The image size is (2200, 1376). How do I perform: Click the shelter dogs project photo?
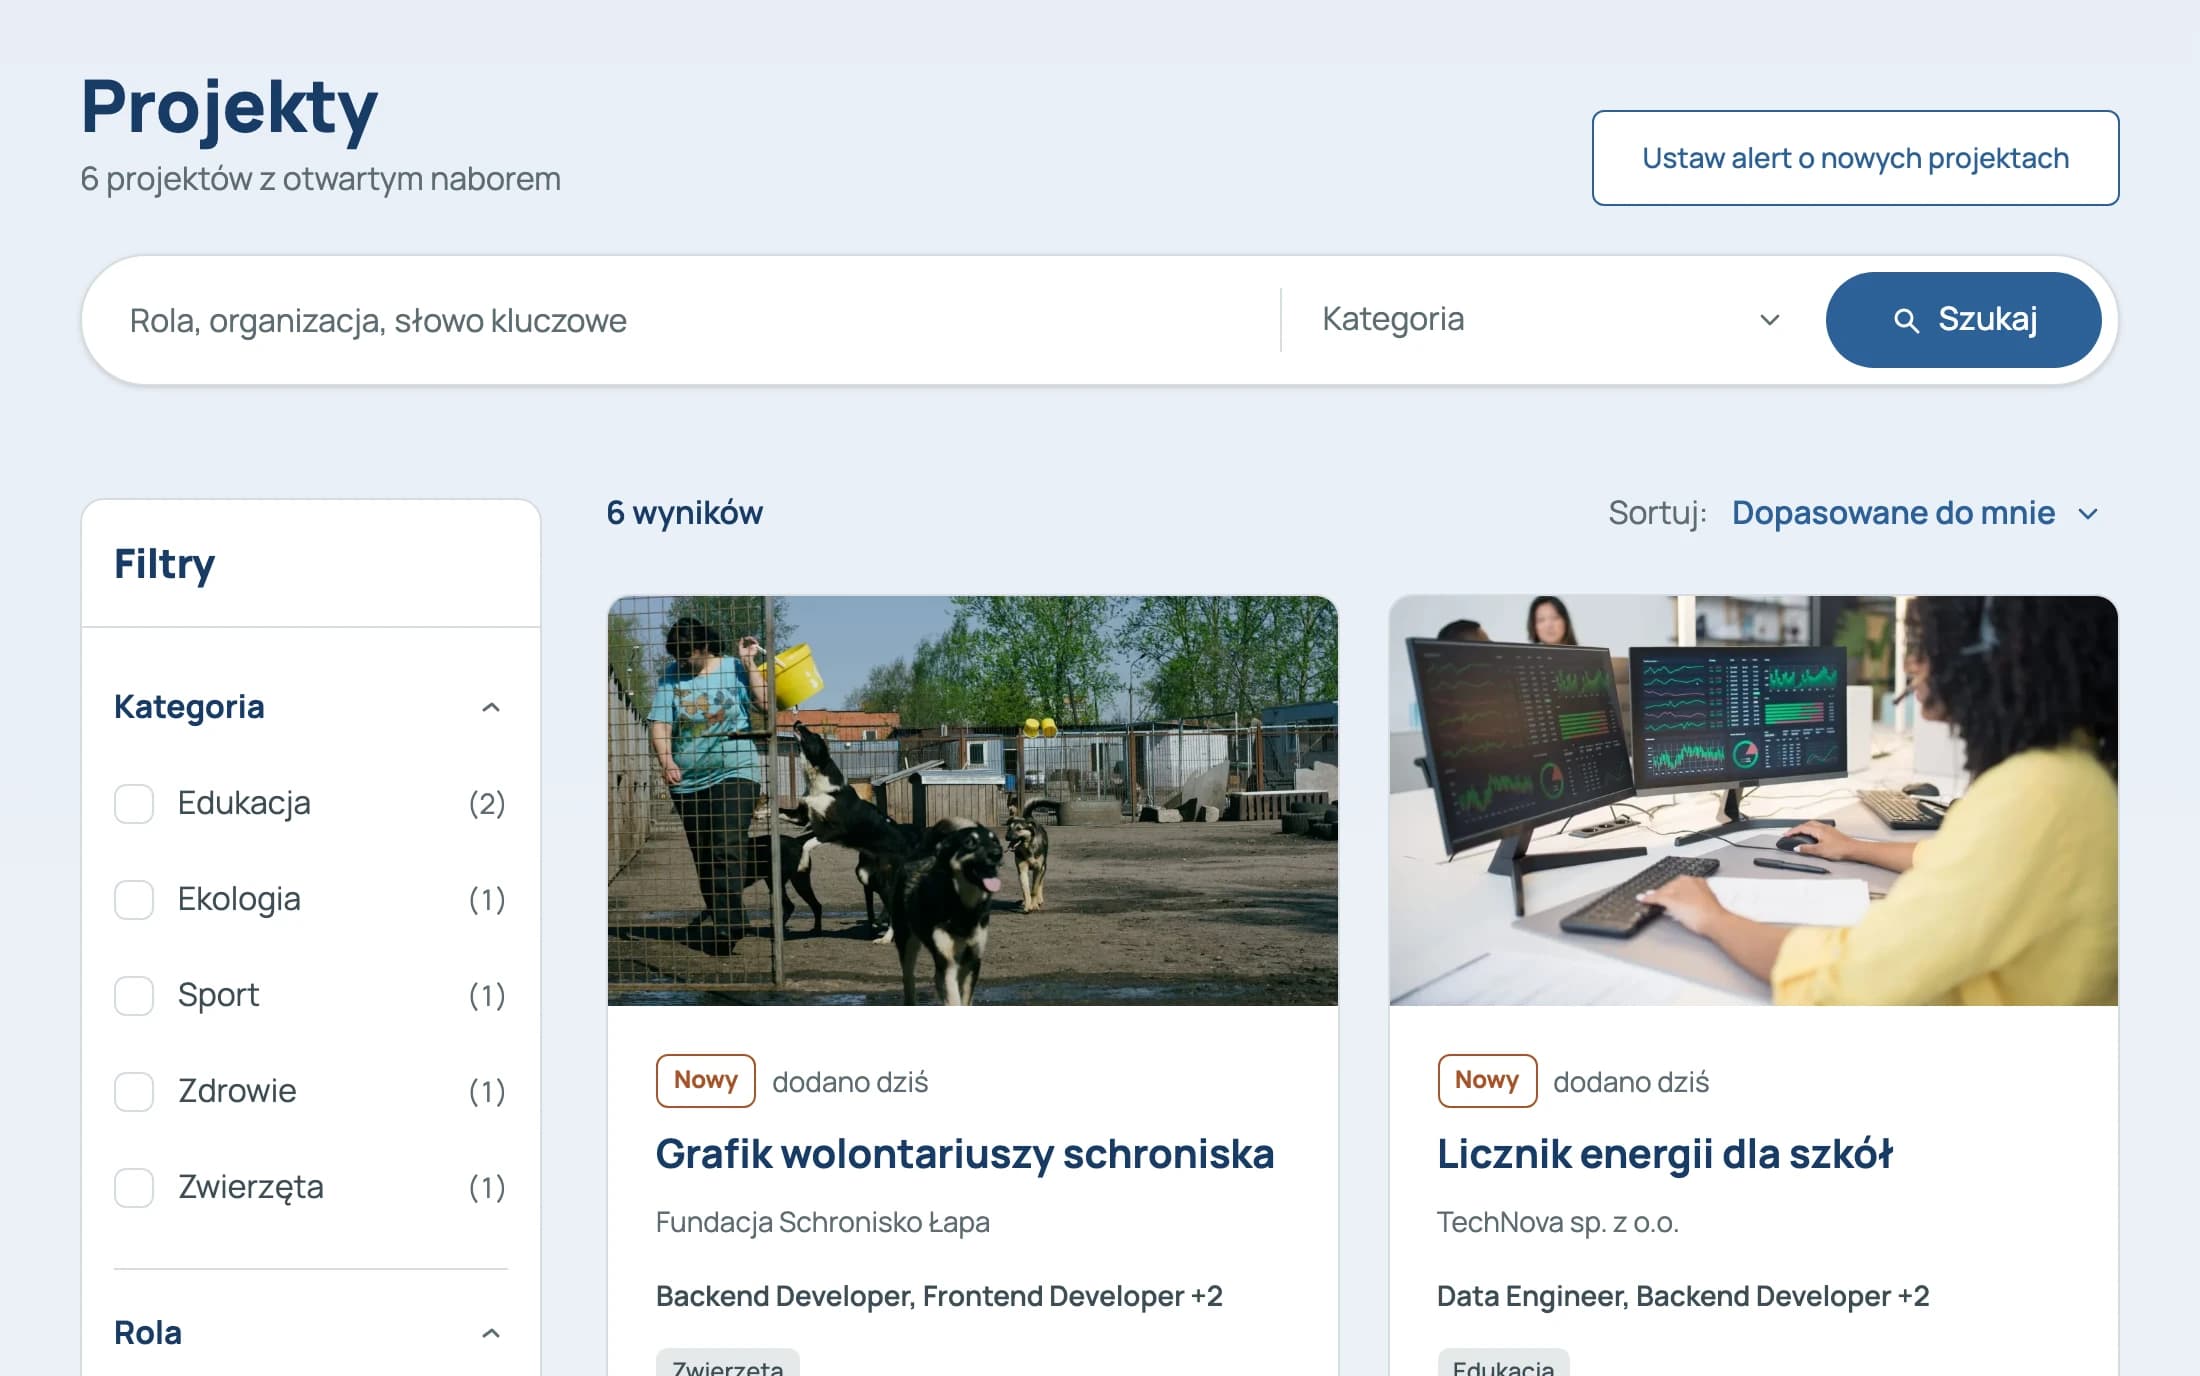point(972,801)
